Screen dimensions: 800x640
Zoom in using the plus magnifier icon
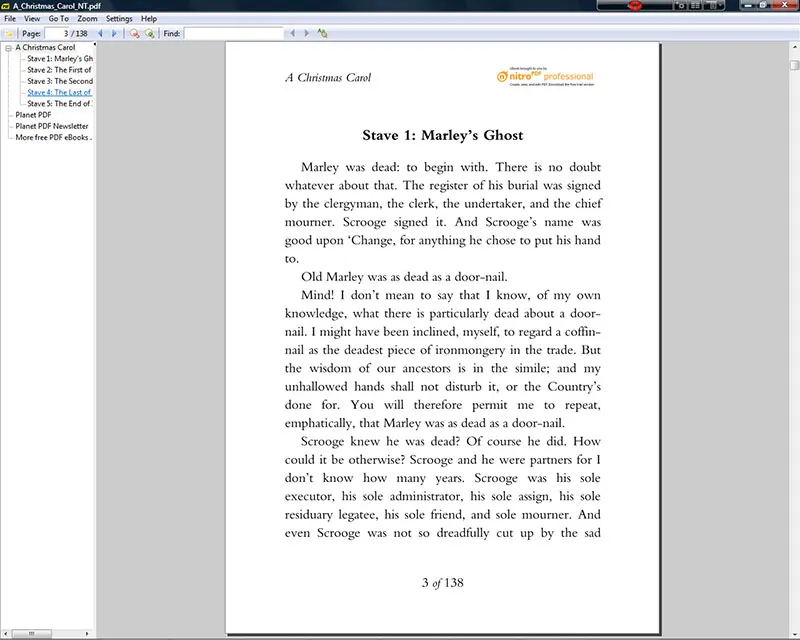[149, 34]
